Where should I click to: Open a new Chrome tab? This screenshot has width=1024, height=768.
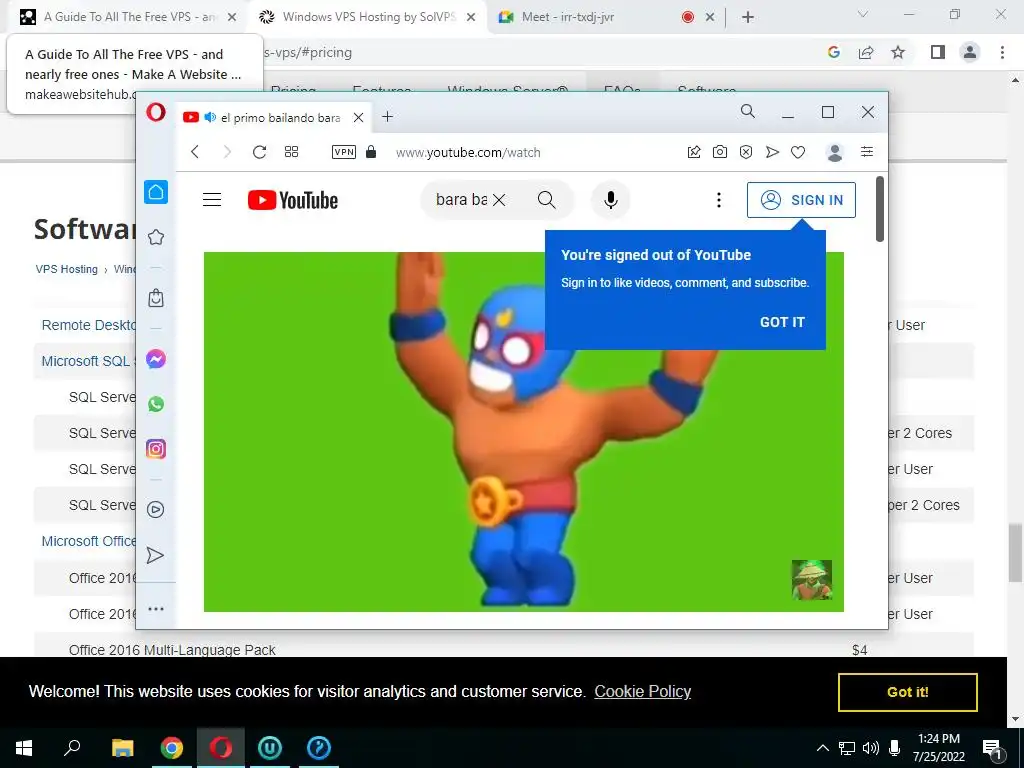748,17
